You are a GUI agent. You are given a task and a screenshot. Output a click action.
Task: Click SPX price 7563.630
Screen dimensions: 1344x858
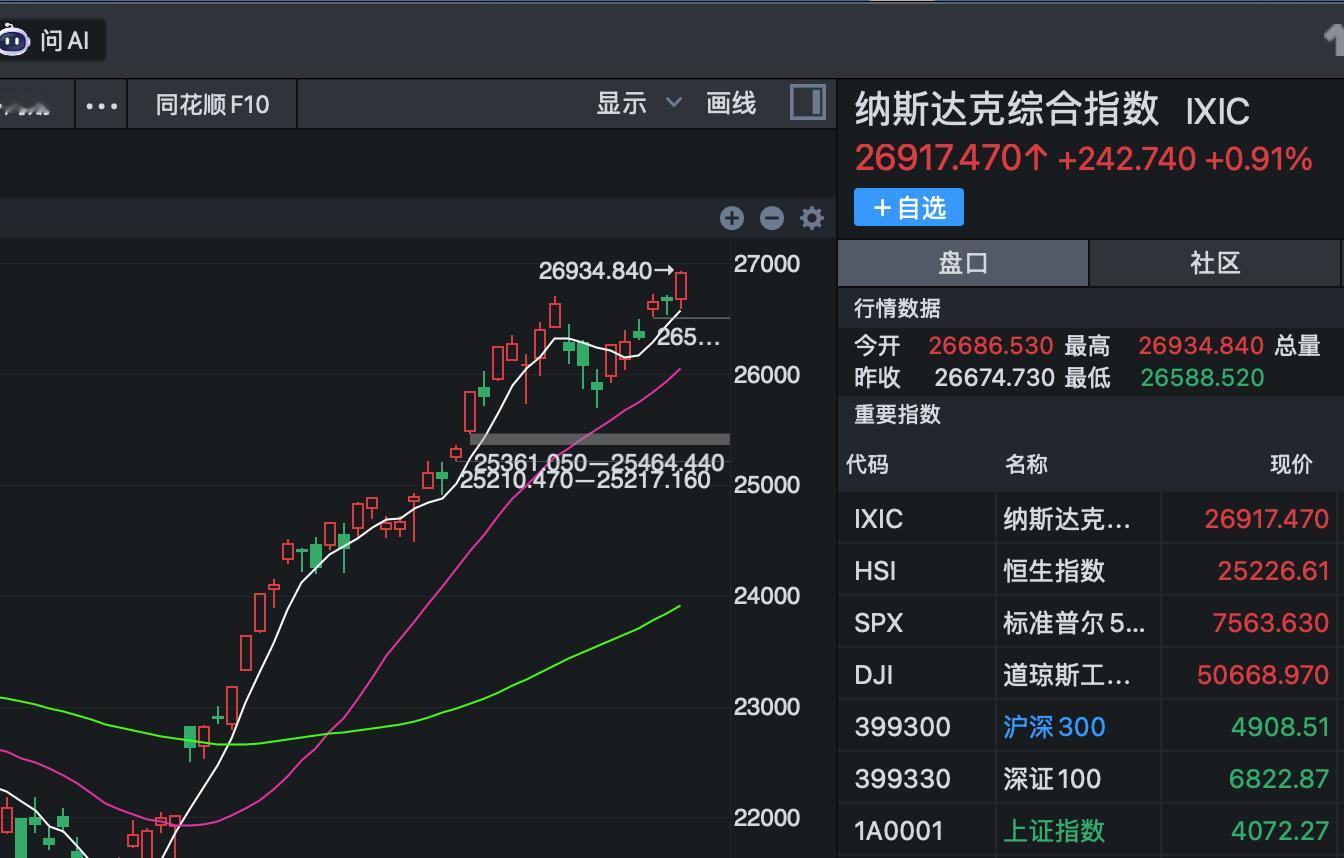coord(1270,623)
